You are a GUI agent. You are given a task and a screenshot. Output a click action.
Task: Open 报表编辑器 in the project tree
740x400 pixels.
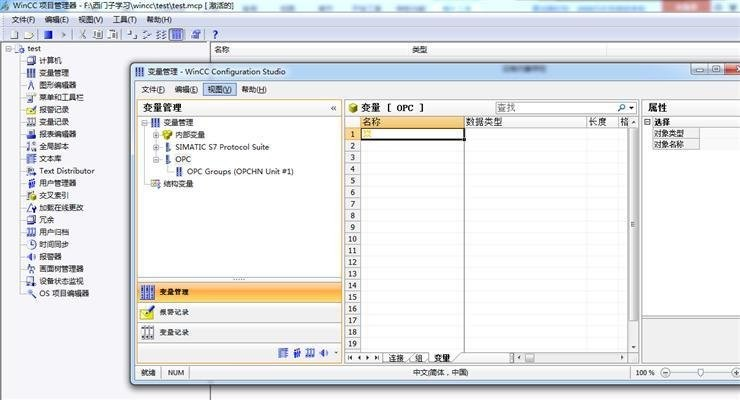[58, 134]
